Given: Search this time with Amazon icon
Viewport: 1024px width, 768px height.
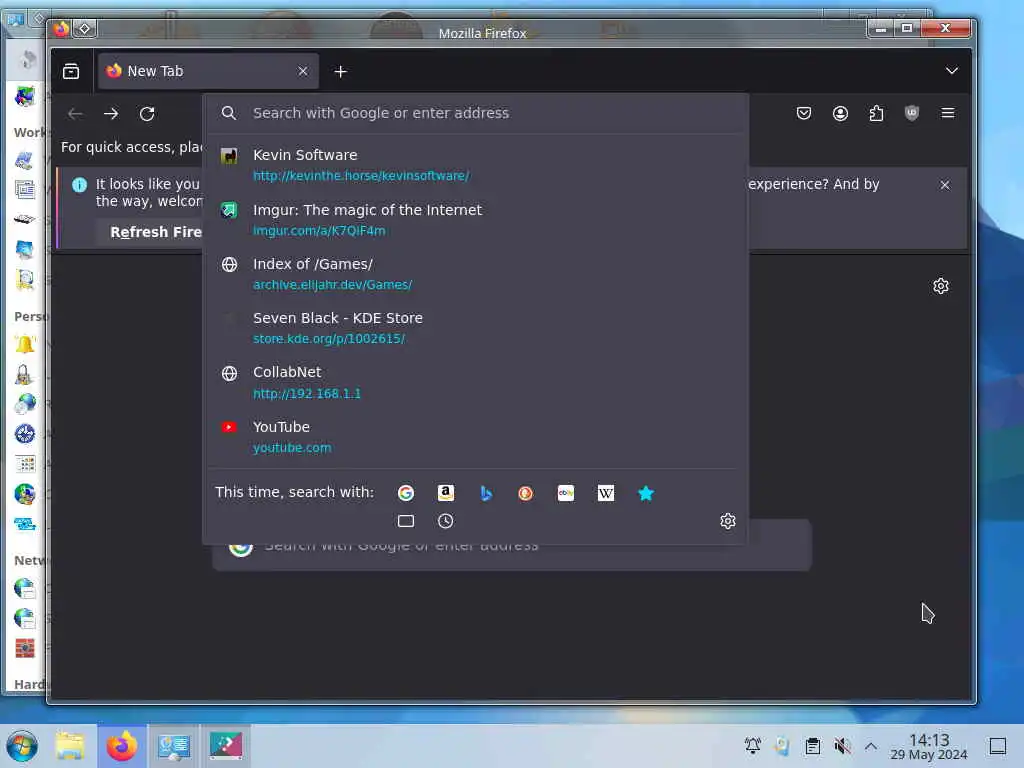Looking at the screenshot, I should (445, 493).
